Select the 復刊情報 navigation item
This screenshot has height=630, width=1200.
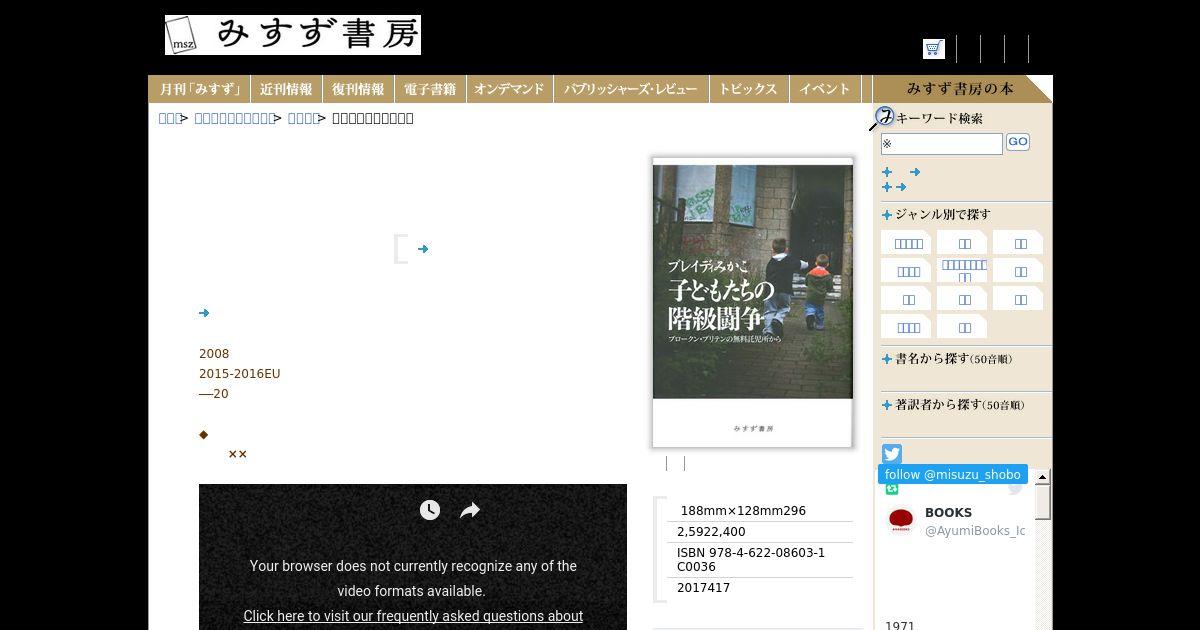click(358, 89)
